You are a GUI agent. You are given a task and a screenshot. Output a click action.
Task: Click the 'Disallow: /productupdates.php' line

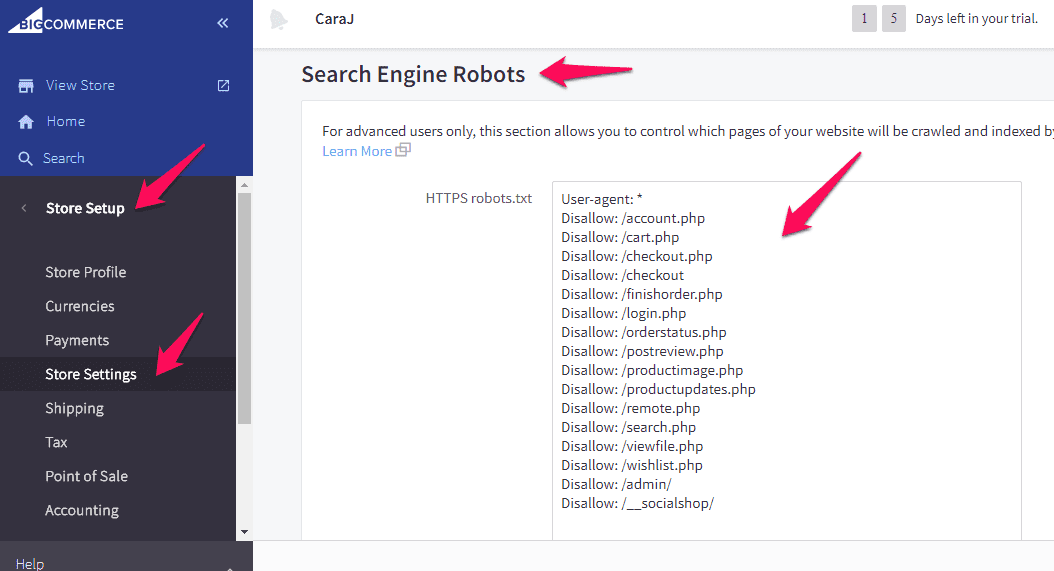(658, 389)
